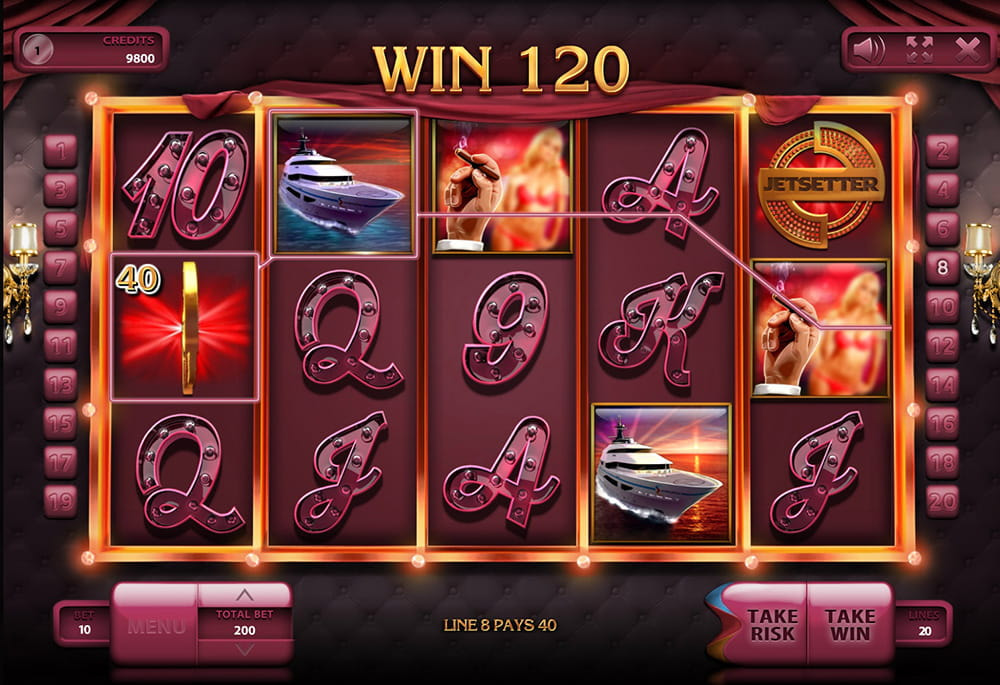This screenshot has height=685, width=1000.
Task: Decrease total bet with down arrow
Action: (244, 650)
